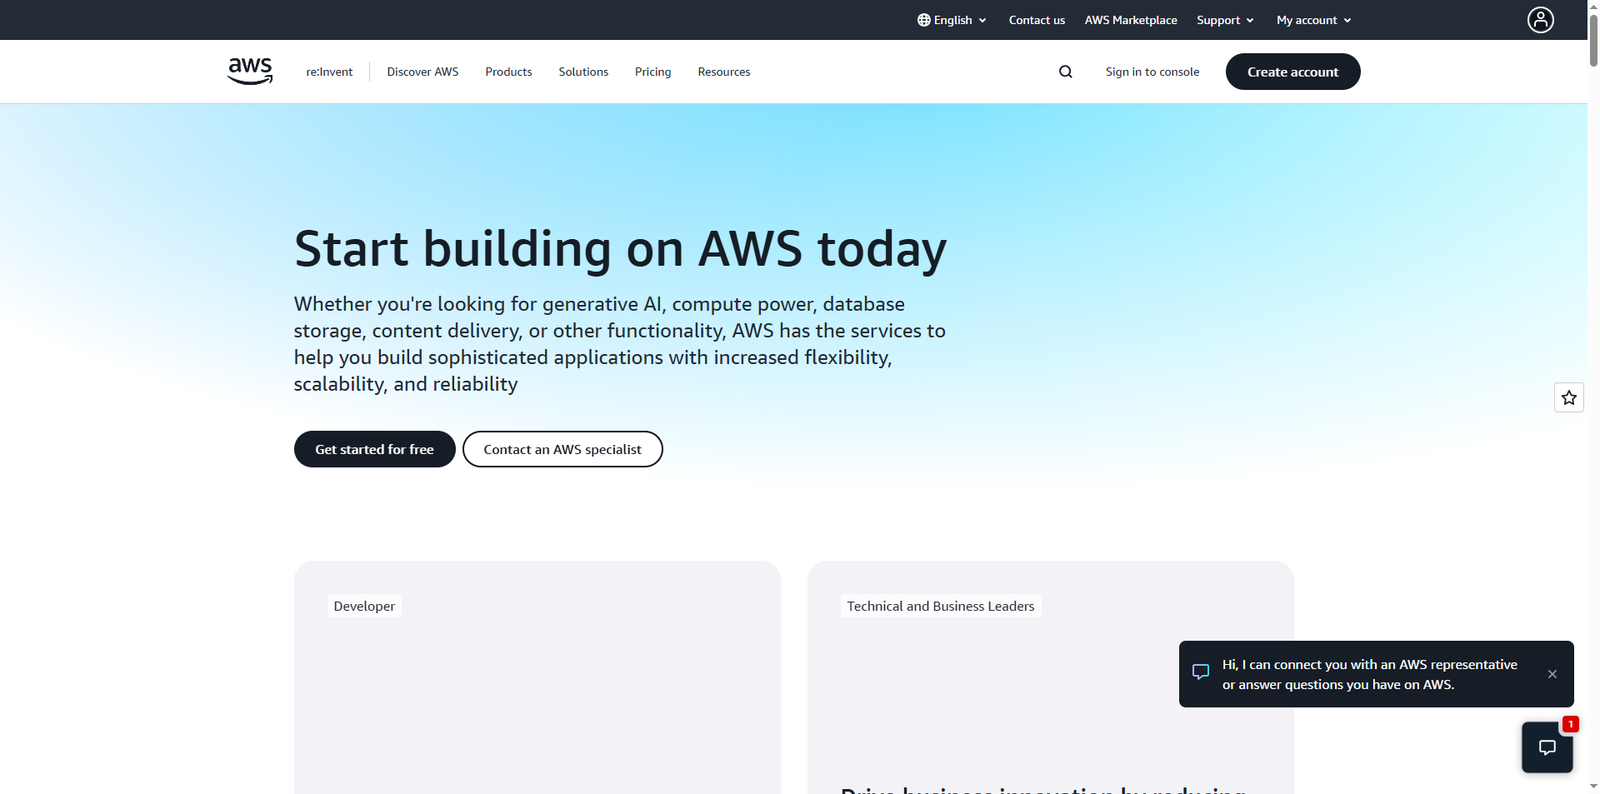Screen dimensions: 1600x794
Task: Click Sign in to console
Action: 1152,72
